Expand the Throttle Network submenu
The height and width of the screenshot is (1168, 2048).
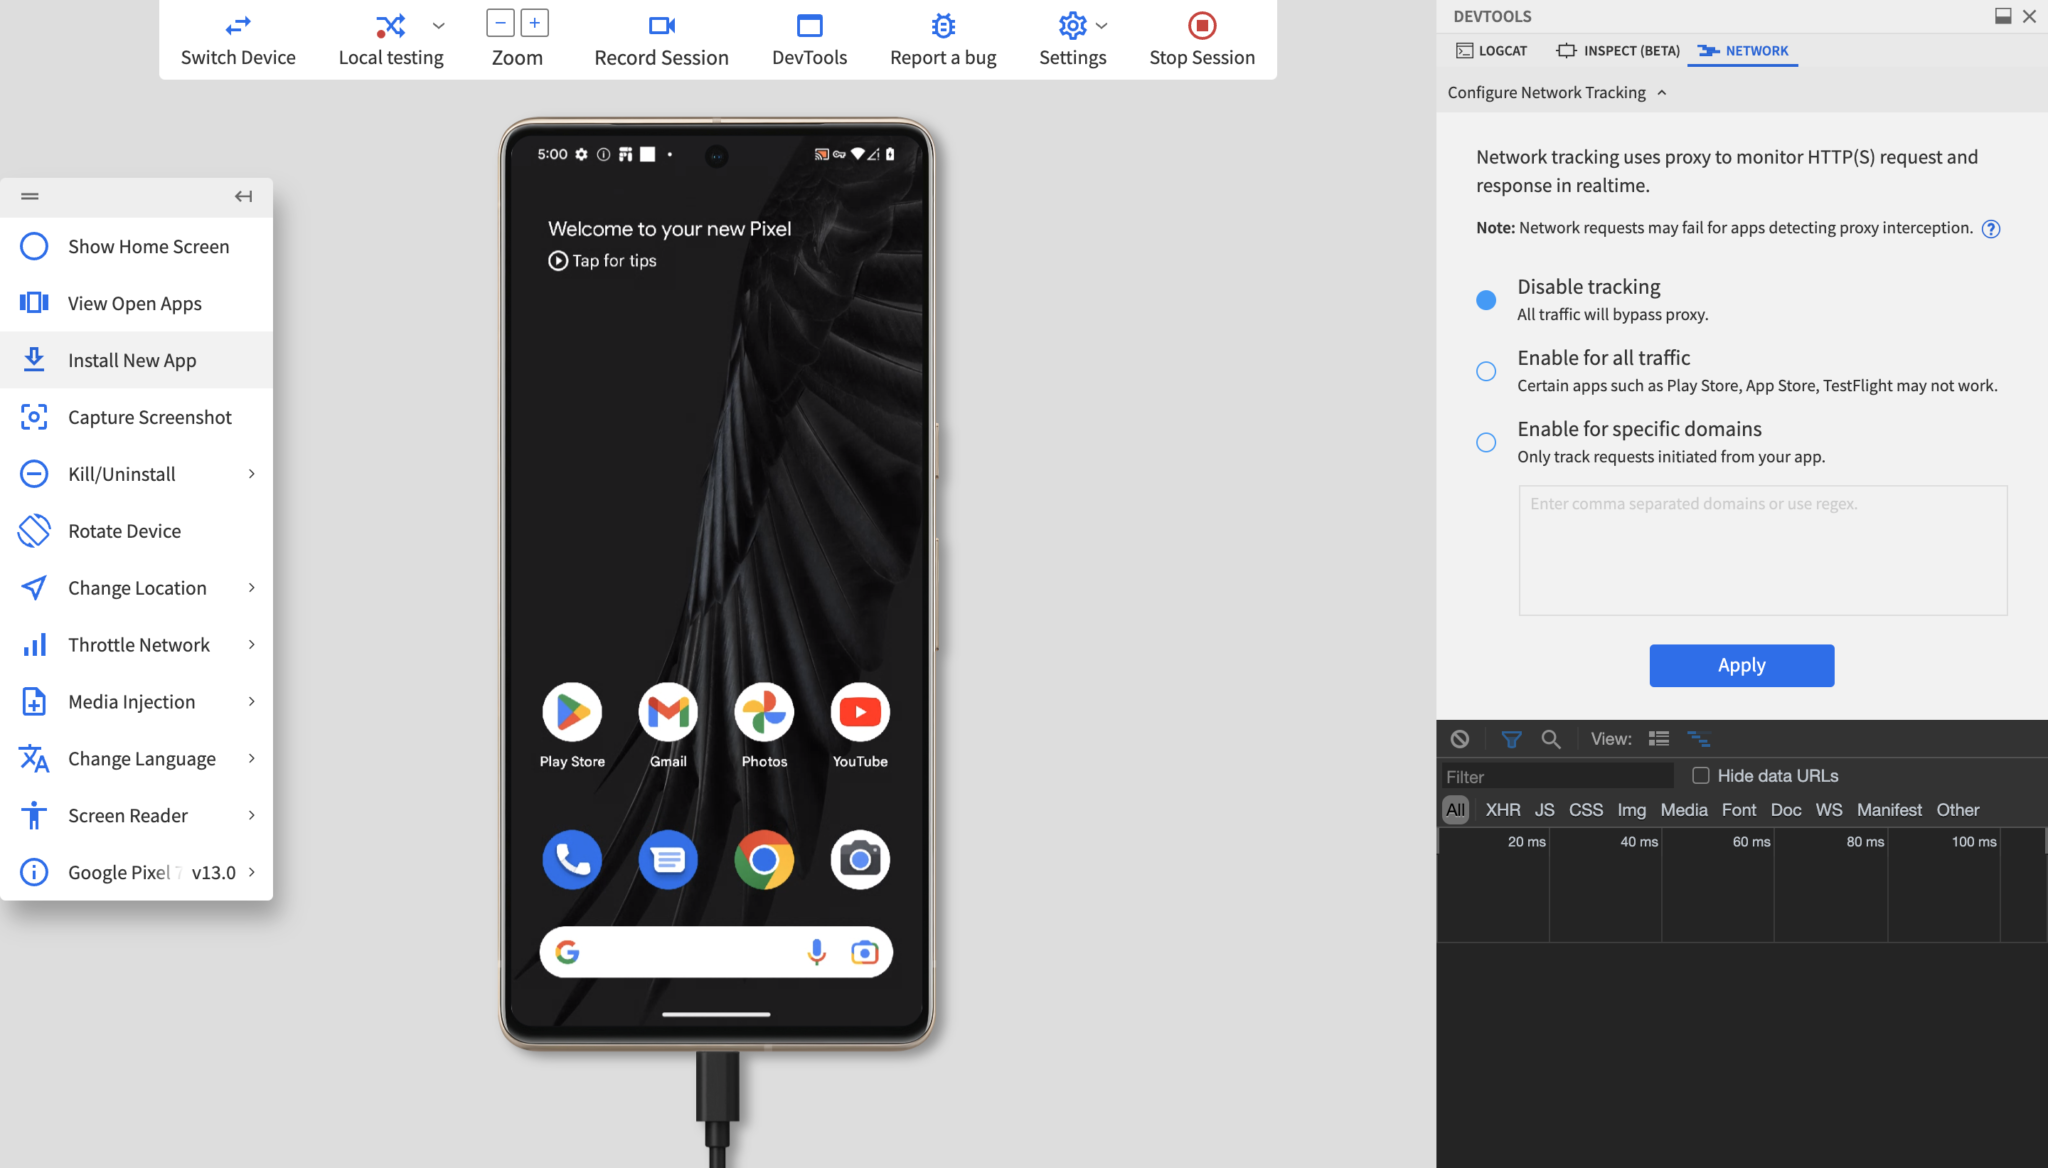[x=138, y=644]
